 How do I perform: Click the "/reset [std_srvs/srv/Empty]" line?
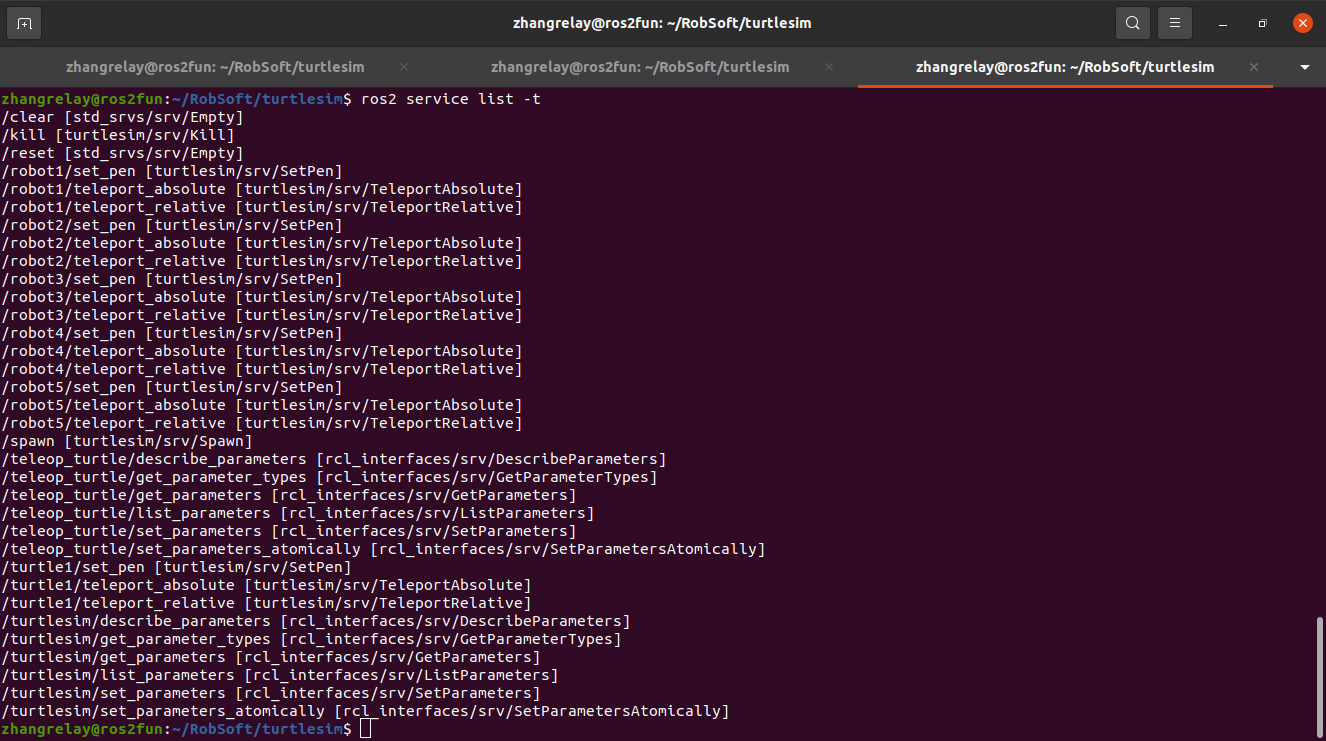pyautogui.click(x=122, y=153)
